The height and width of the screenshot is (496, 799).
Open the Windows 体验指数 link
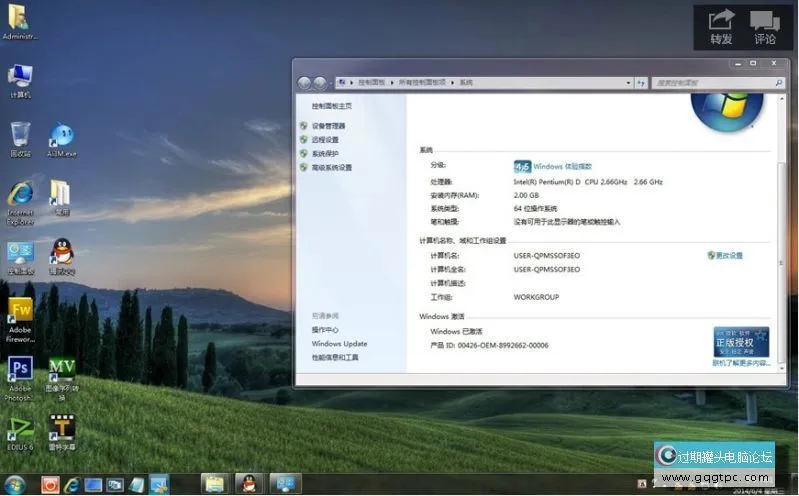click(x=563, y=166)
